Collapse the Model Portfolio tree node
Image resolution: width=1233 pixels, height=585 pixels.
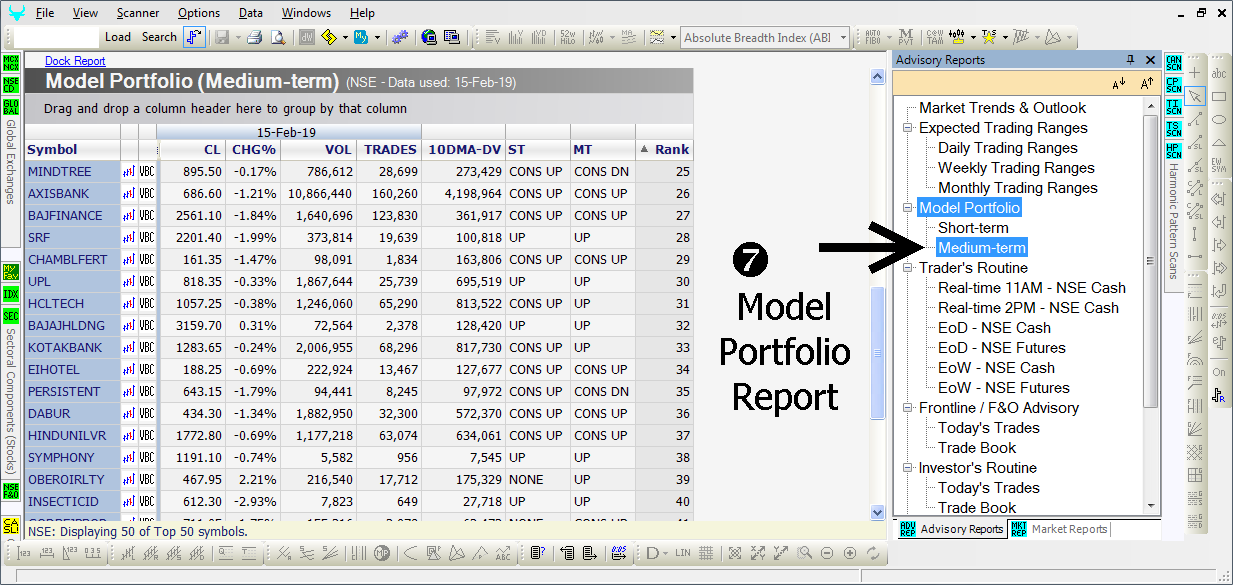908,208
